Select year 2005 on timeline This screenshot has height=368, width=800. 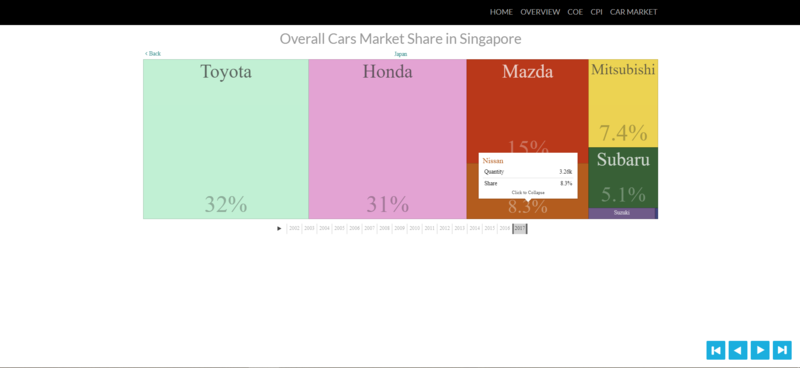pos(339,228)
